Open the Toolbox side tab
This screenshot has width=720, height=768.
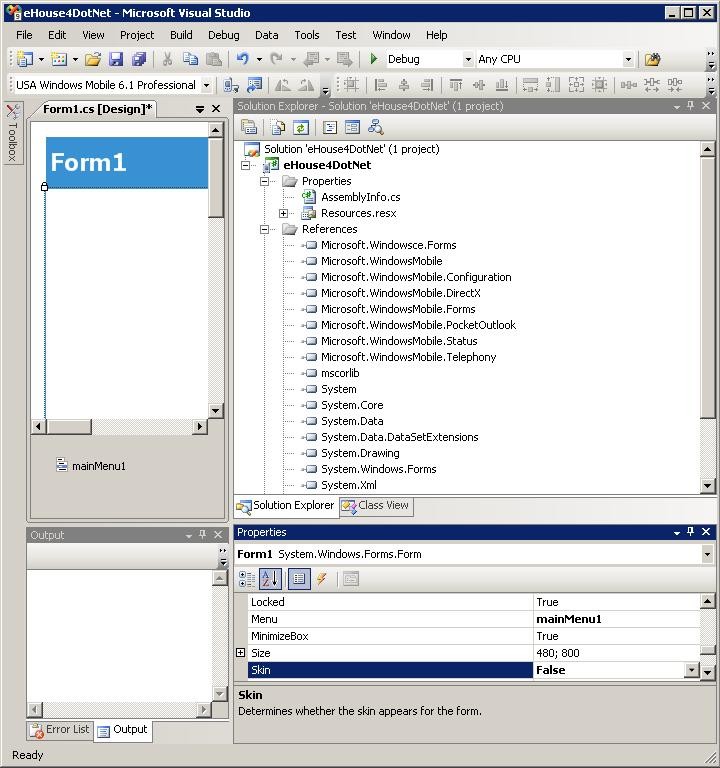click(x=13, y=134)
